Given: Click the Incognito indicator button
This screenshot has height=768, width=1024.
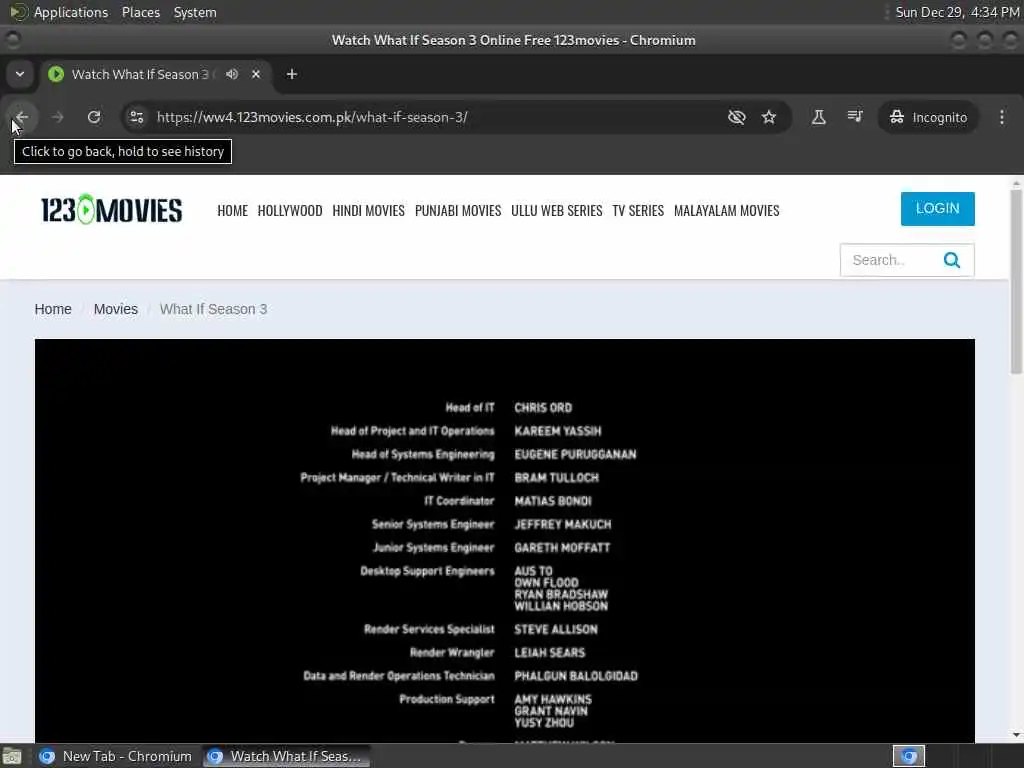Looking at the screenshot, I should [928, 118].
